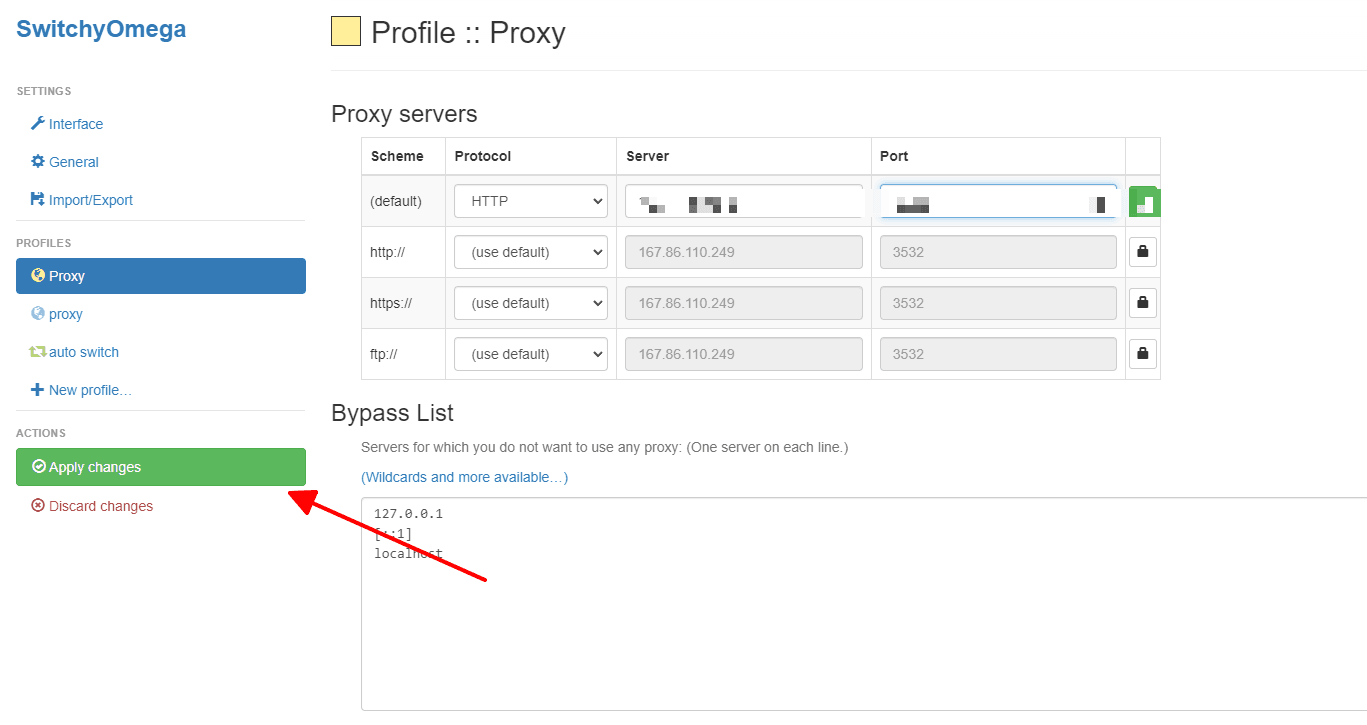1367x725 pixels.
Task: Click the https:// Port field 3532
Action: click(998, 303)
